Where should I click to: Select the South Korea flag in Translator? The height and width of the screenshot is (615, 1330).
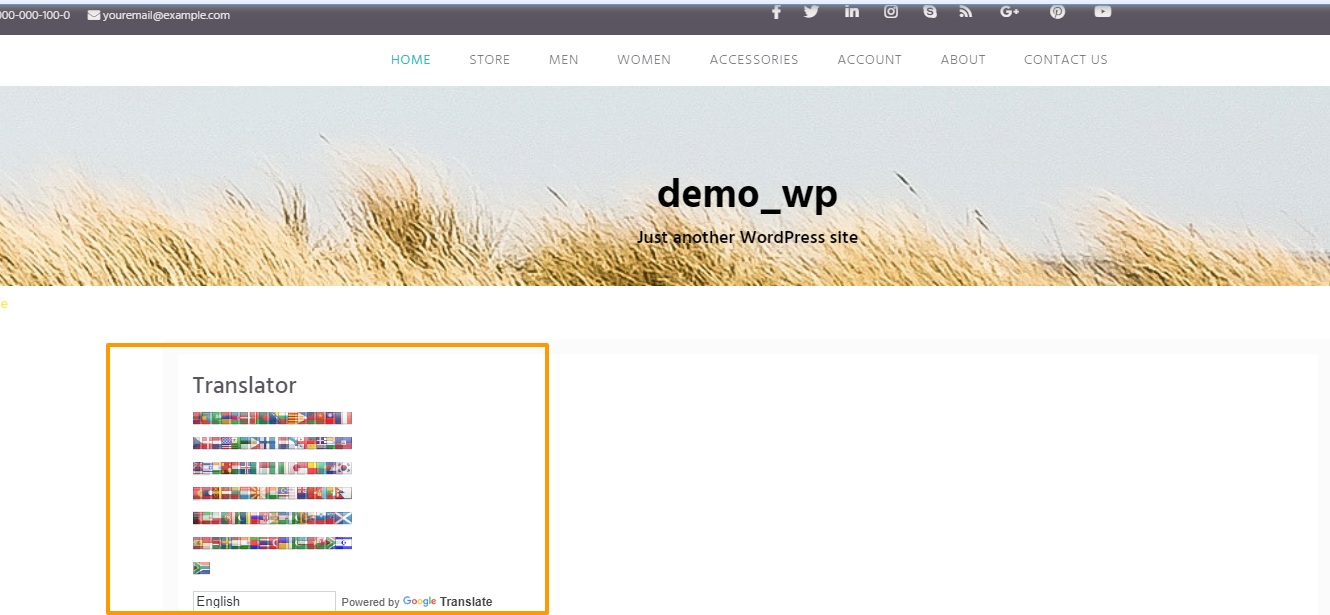344,468
